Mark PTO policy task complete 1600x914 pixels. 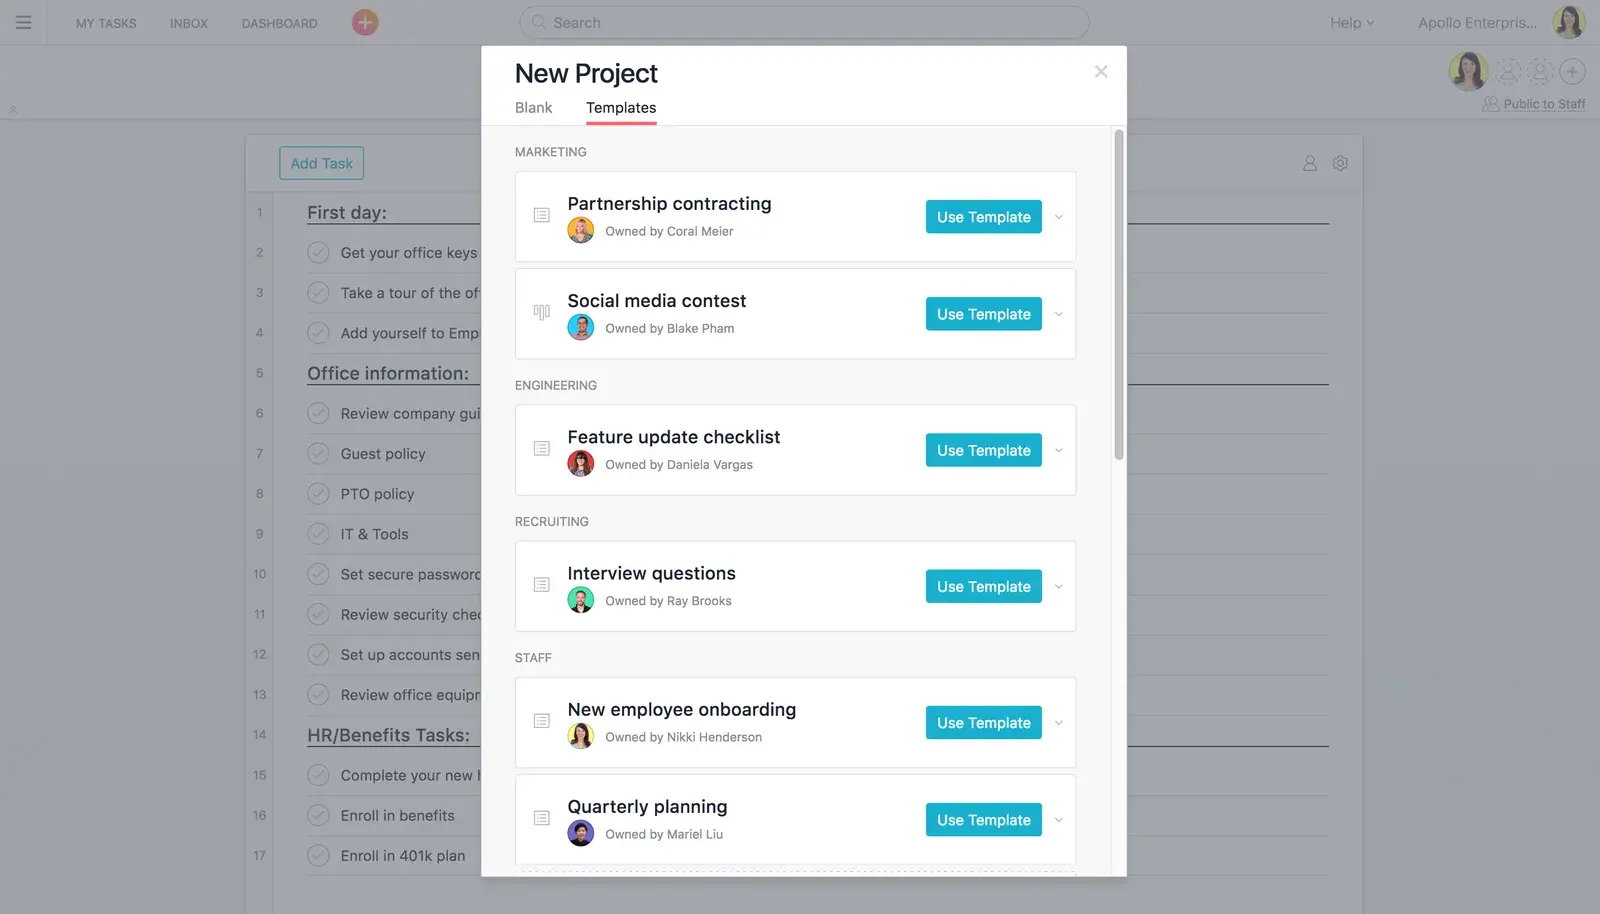(x=318, y=494)
